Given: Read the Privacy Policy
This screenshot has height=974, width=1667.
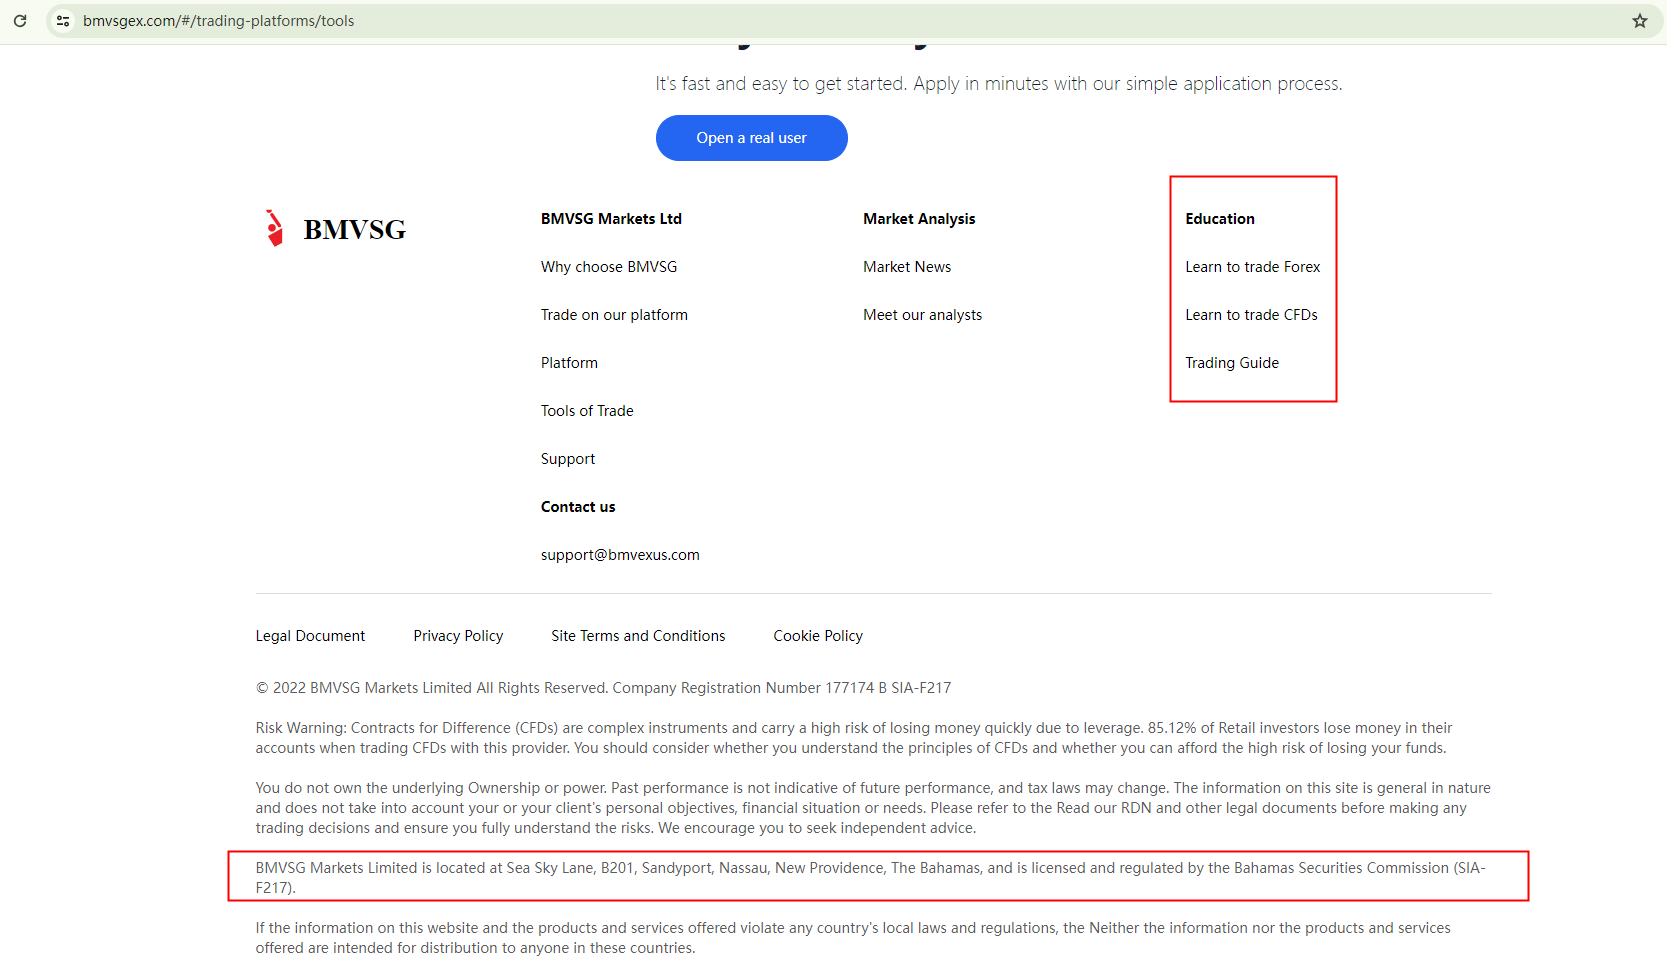Looking at the screenshot, I should [x=458, y=636].
